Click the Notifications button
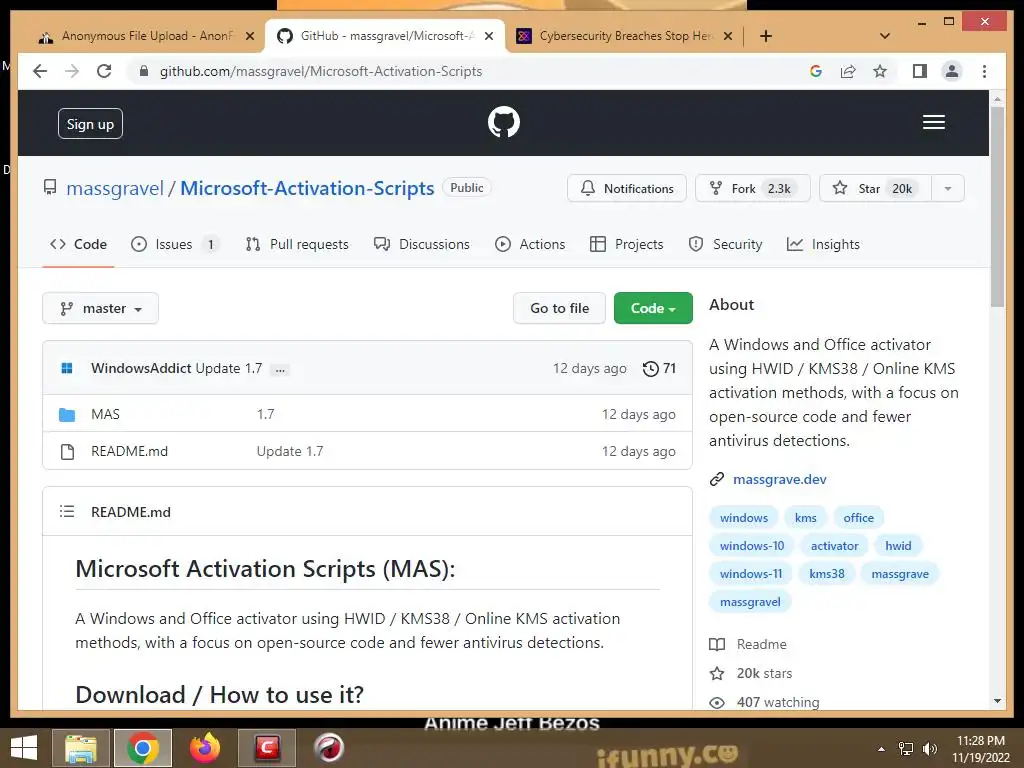The height and width of the screenshot is (768, 1024). pyautogui.click(x=627, y=189)
